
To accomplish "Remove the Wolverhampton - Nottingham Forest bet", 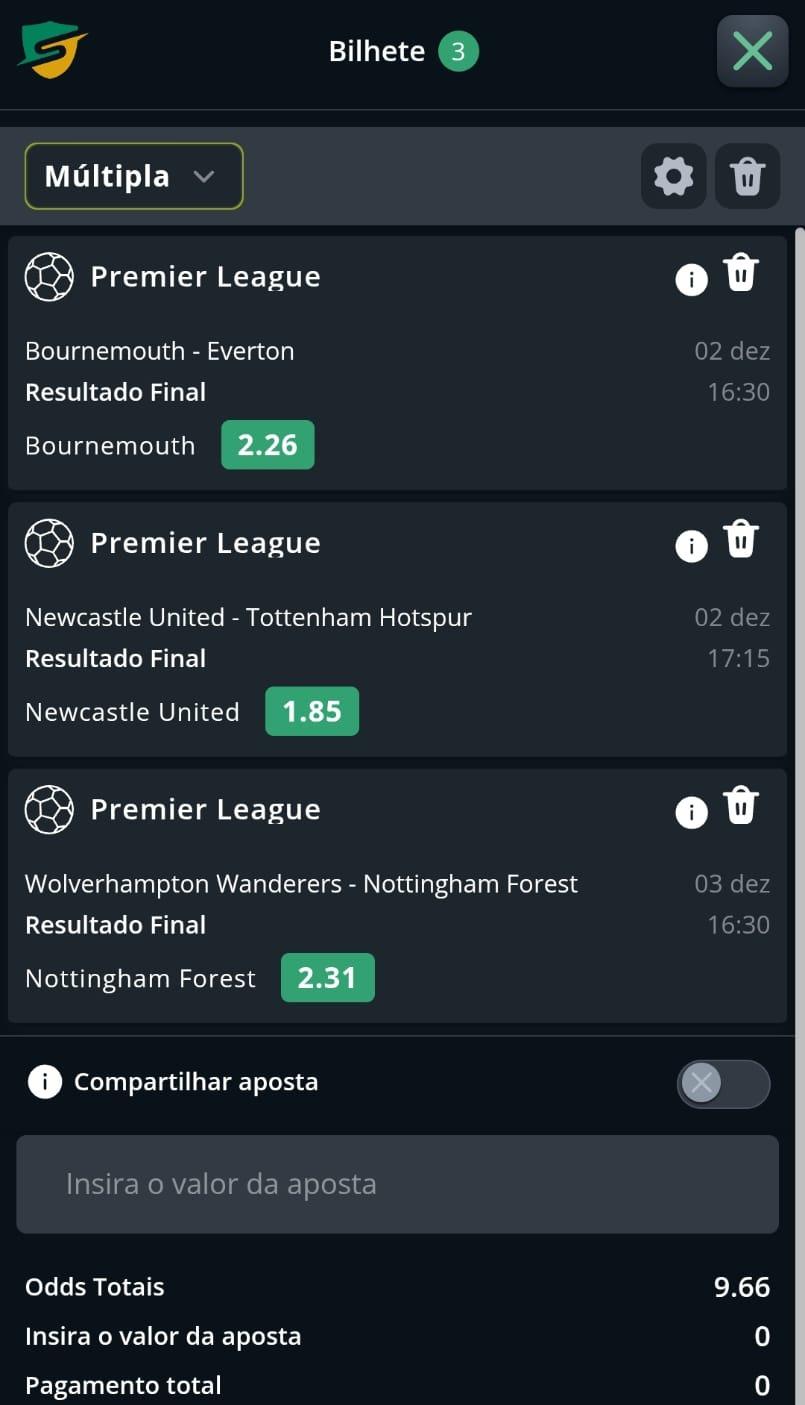I will (x=741, y=805).
